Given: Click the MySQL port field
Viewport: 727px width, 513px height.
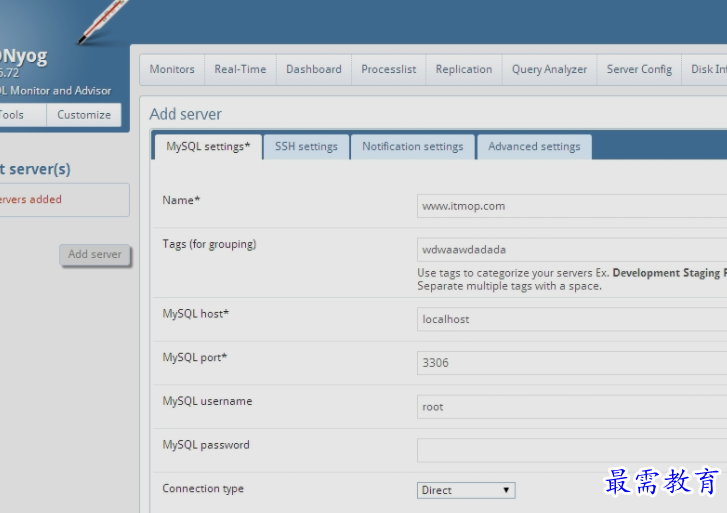Looking at the screenshot, I should (572, 363).
